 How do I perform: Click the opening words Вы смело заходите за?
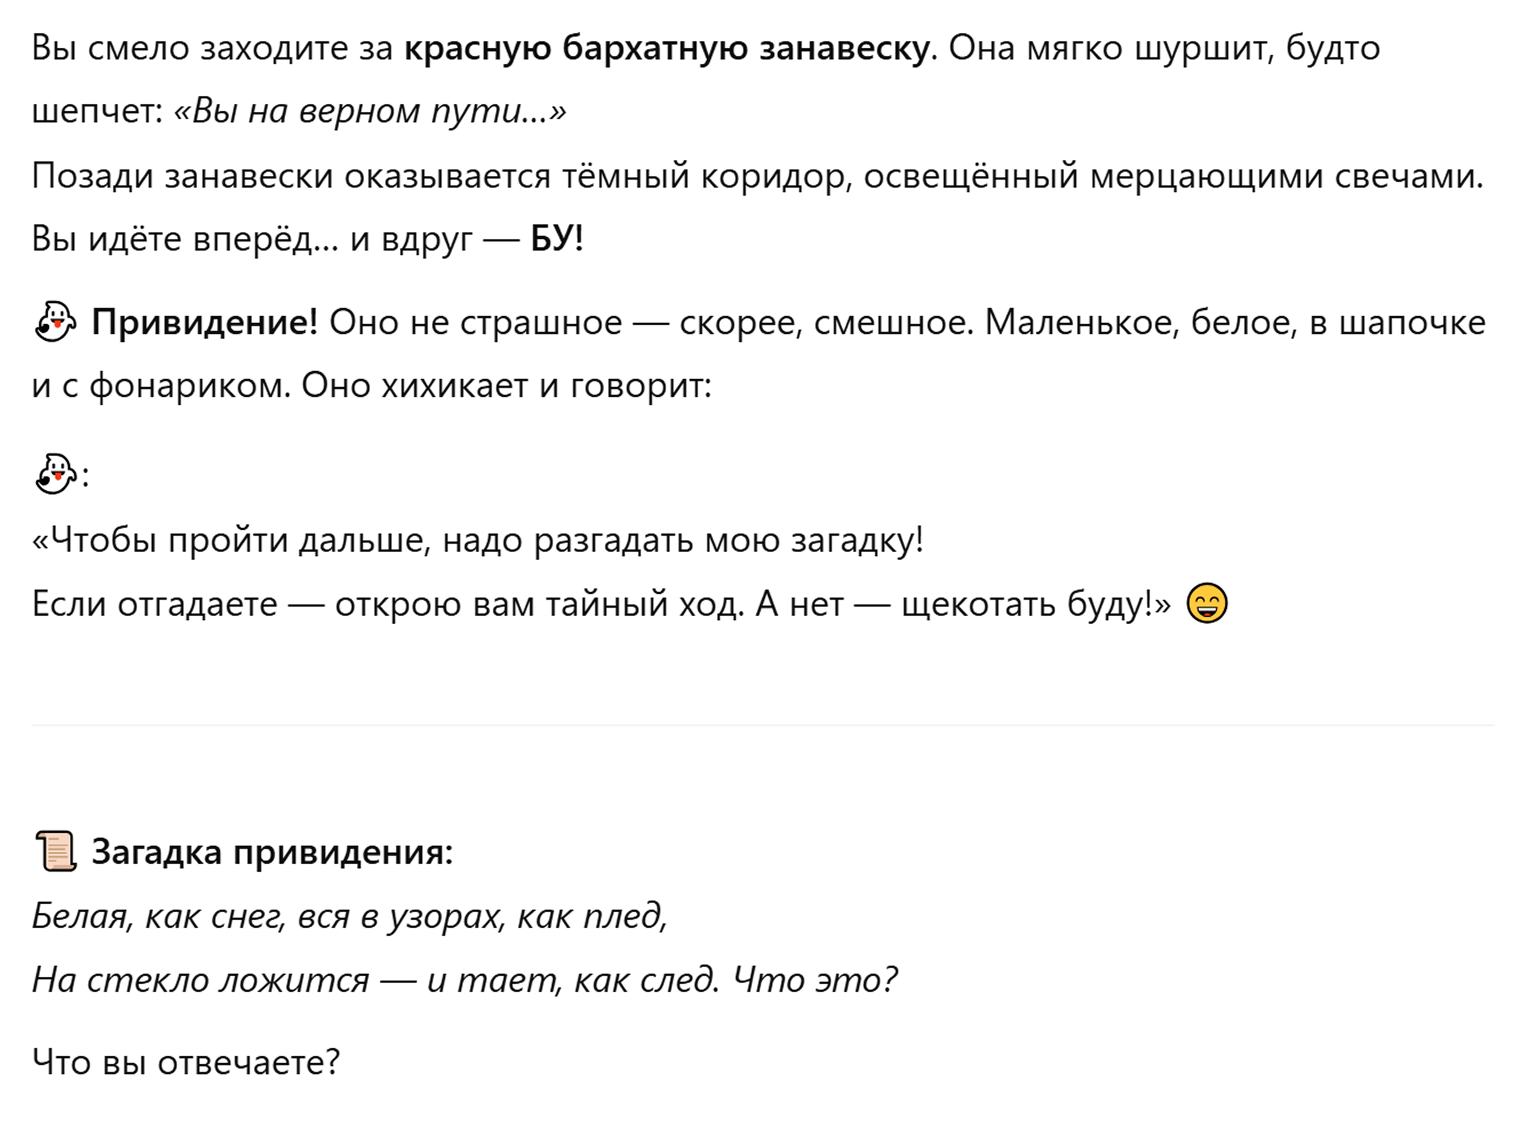point(213,48)
